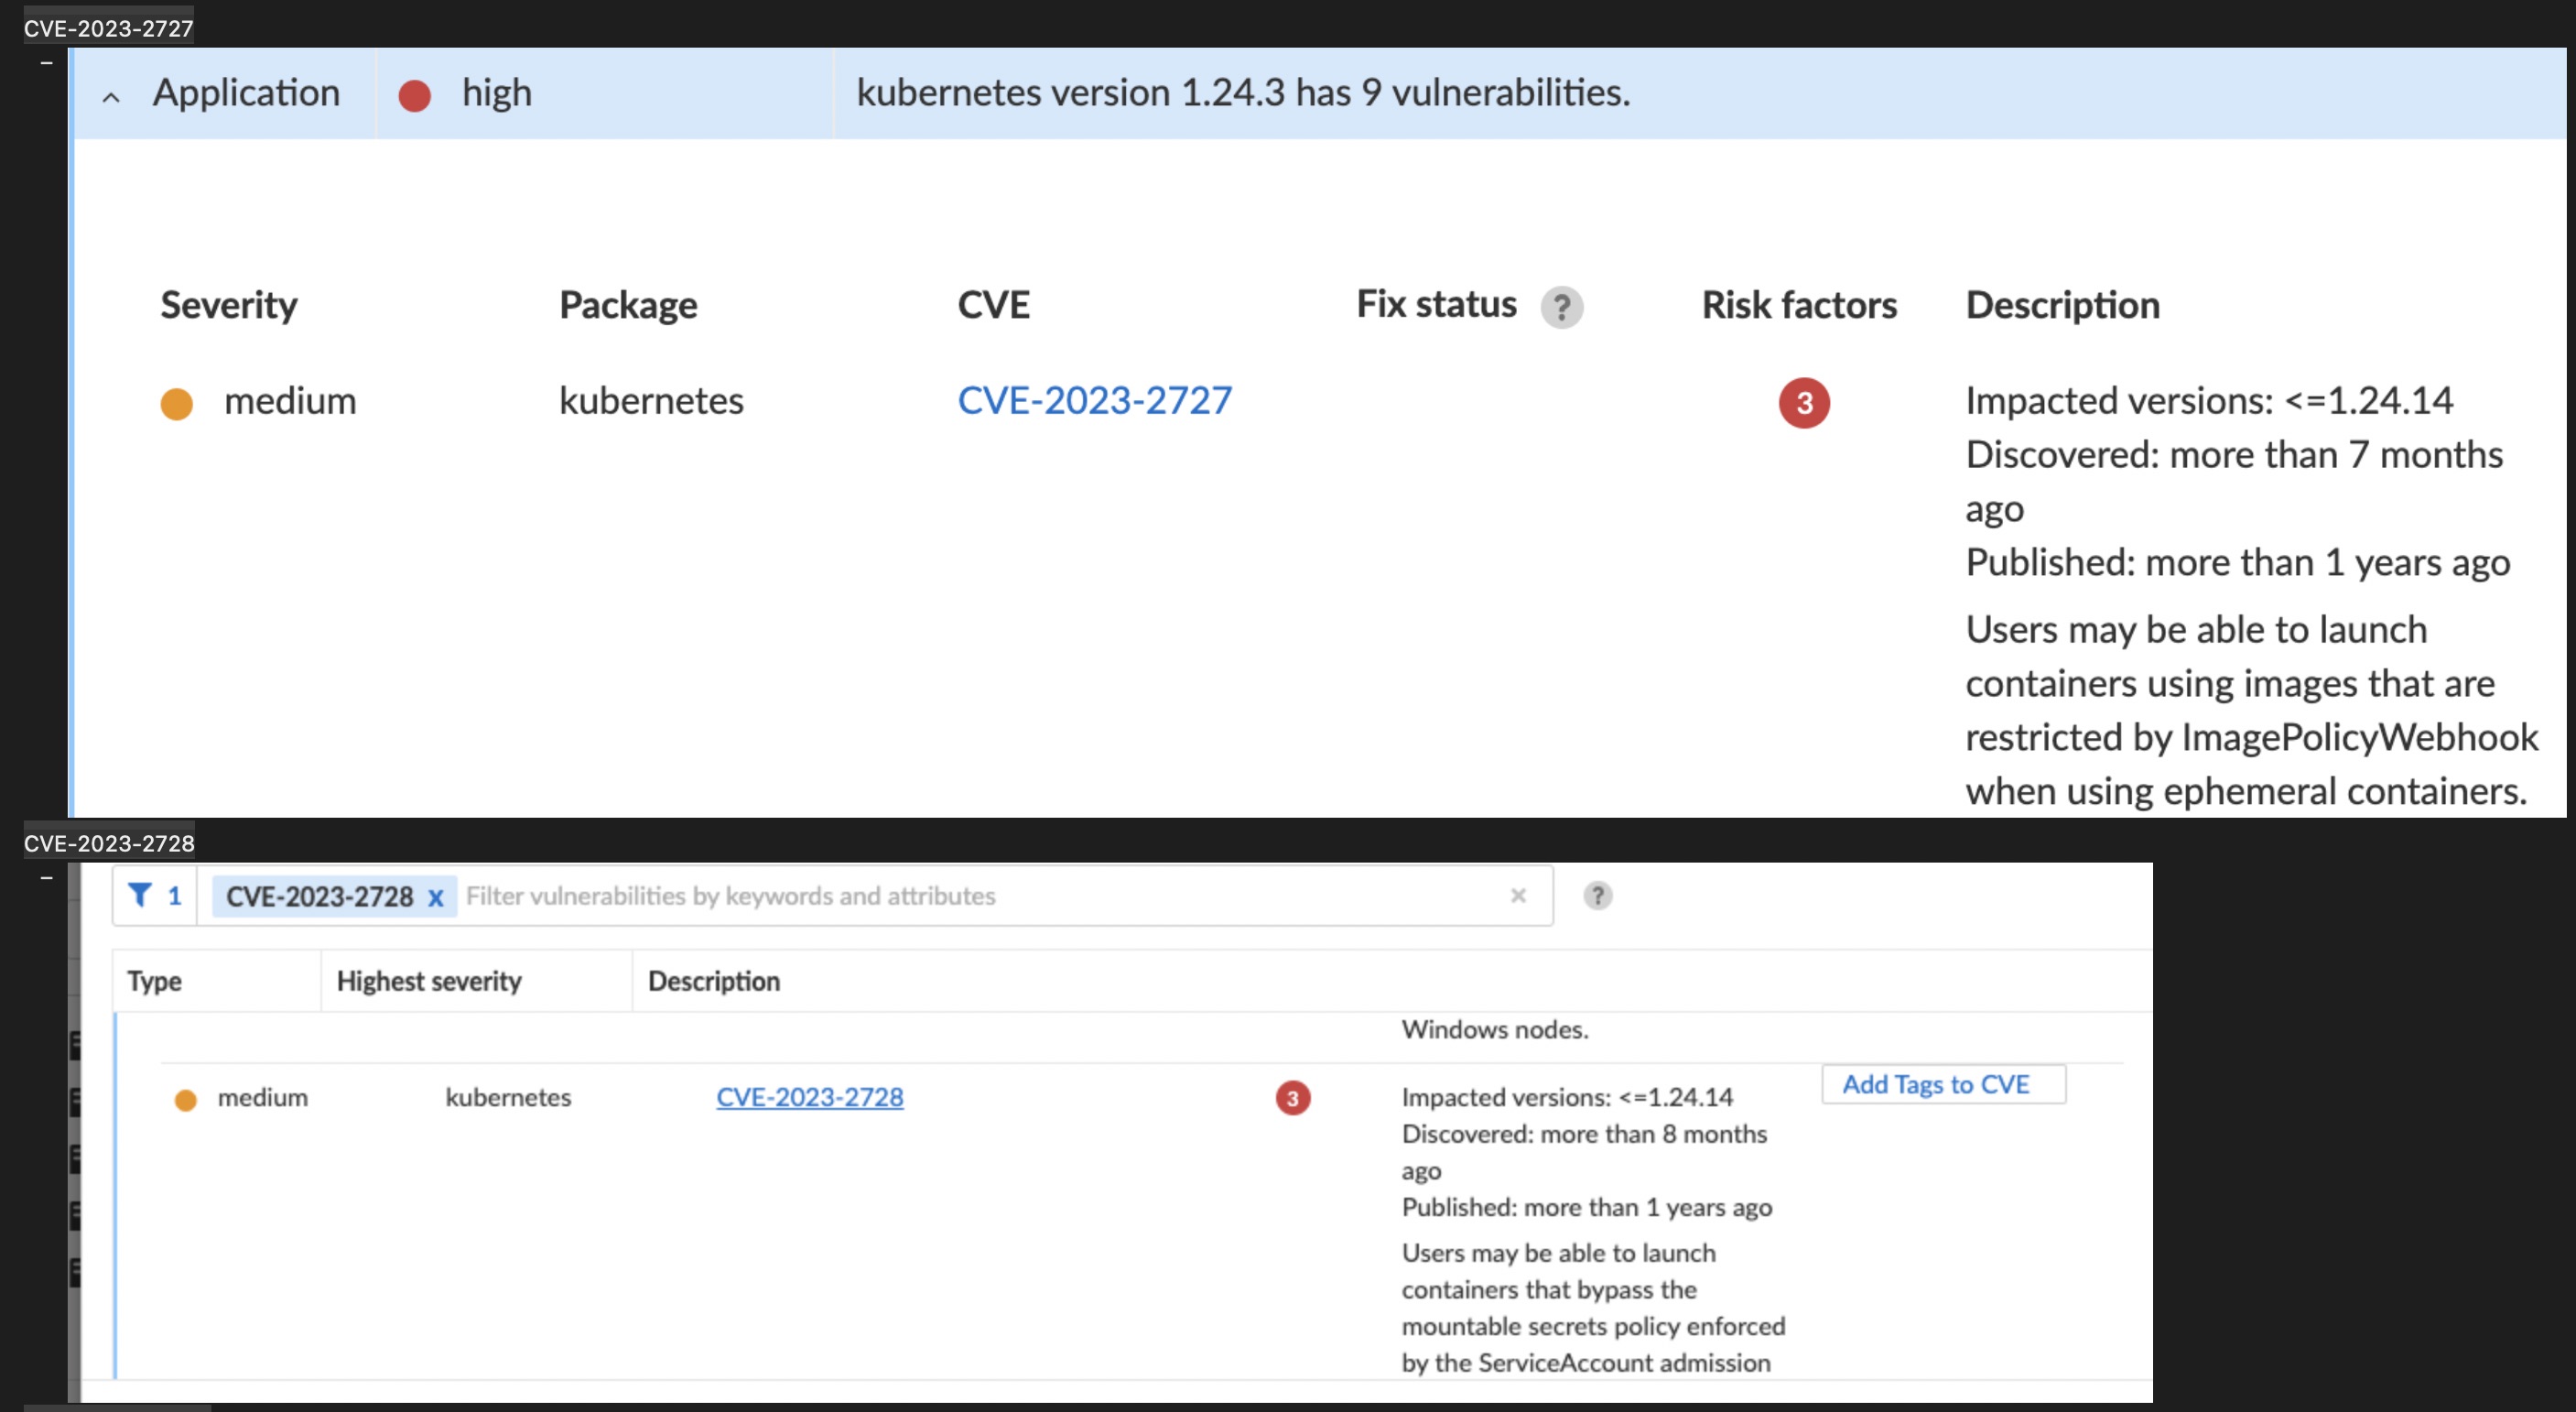Click the Fix status help question mark
Viewport: 2576px width, 1412px height.
click(x=1561, y=307)
